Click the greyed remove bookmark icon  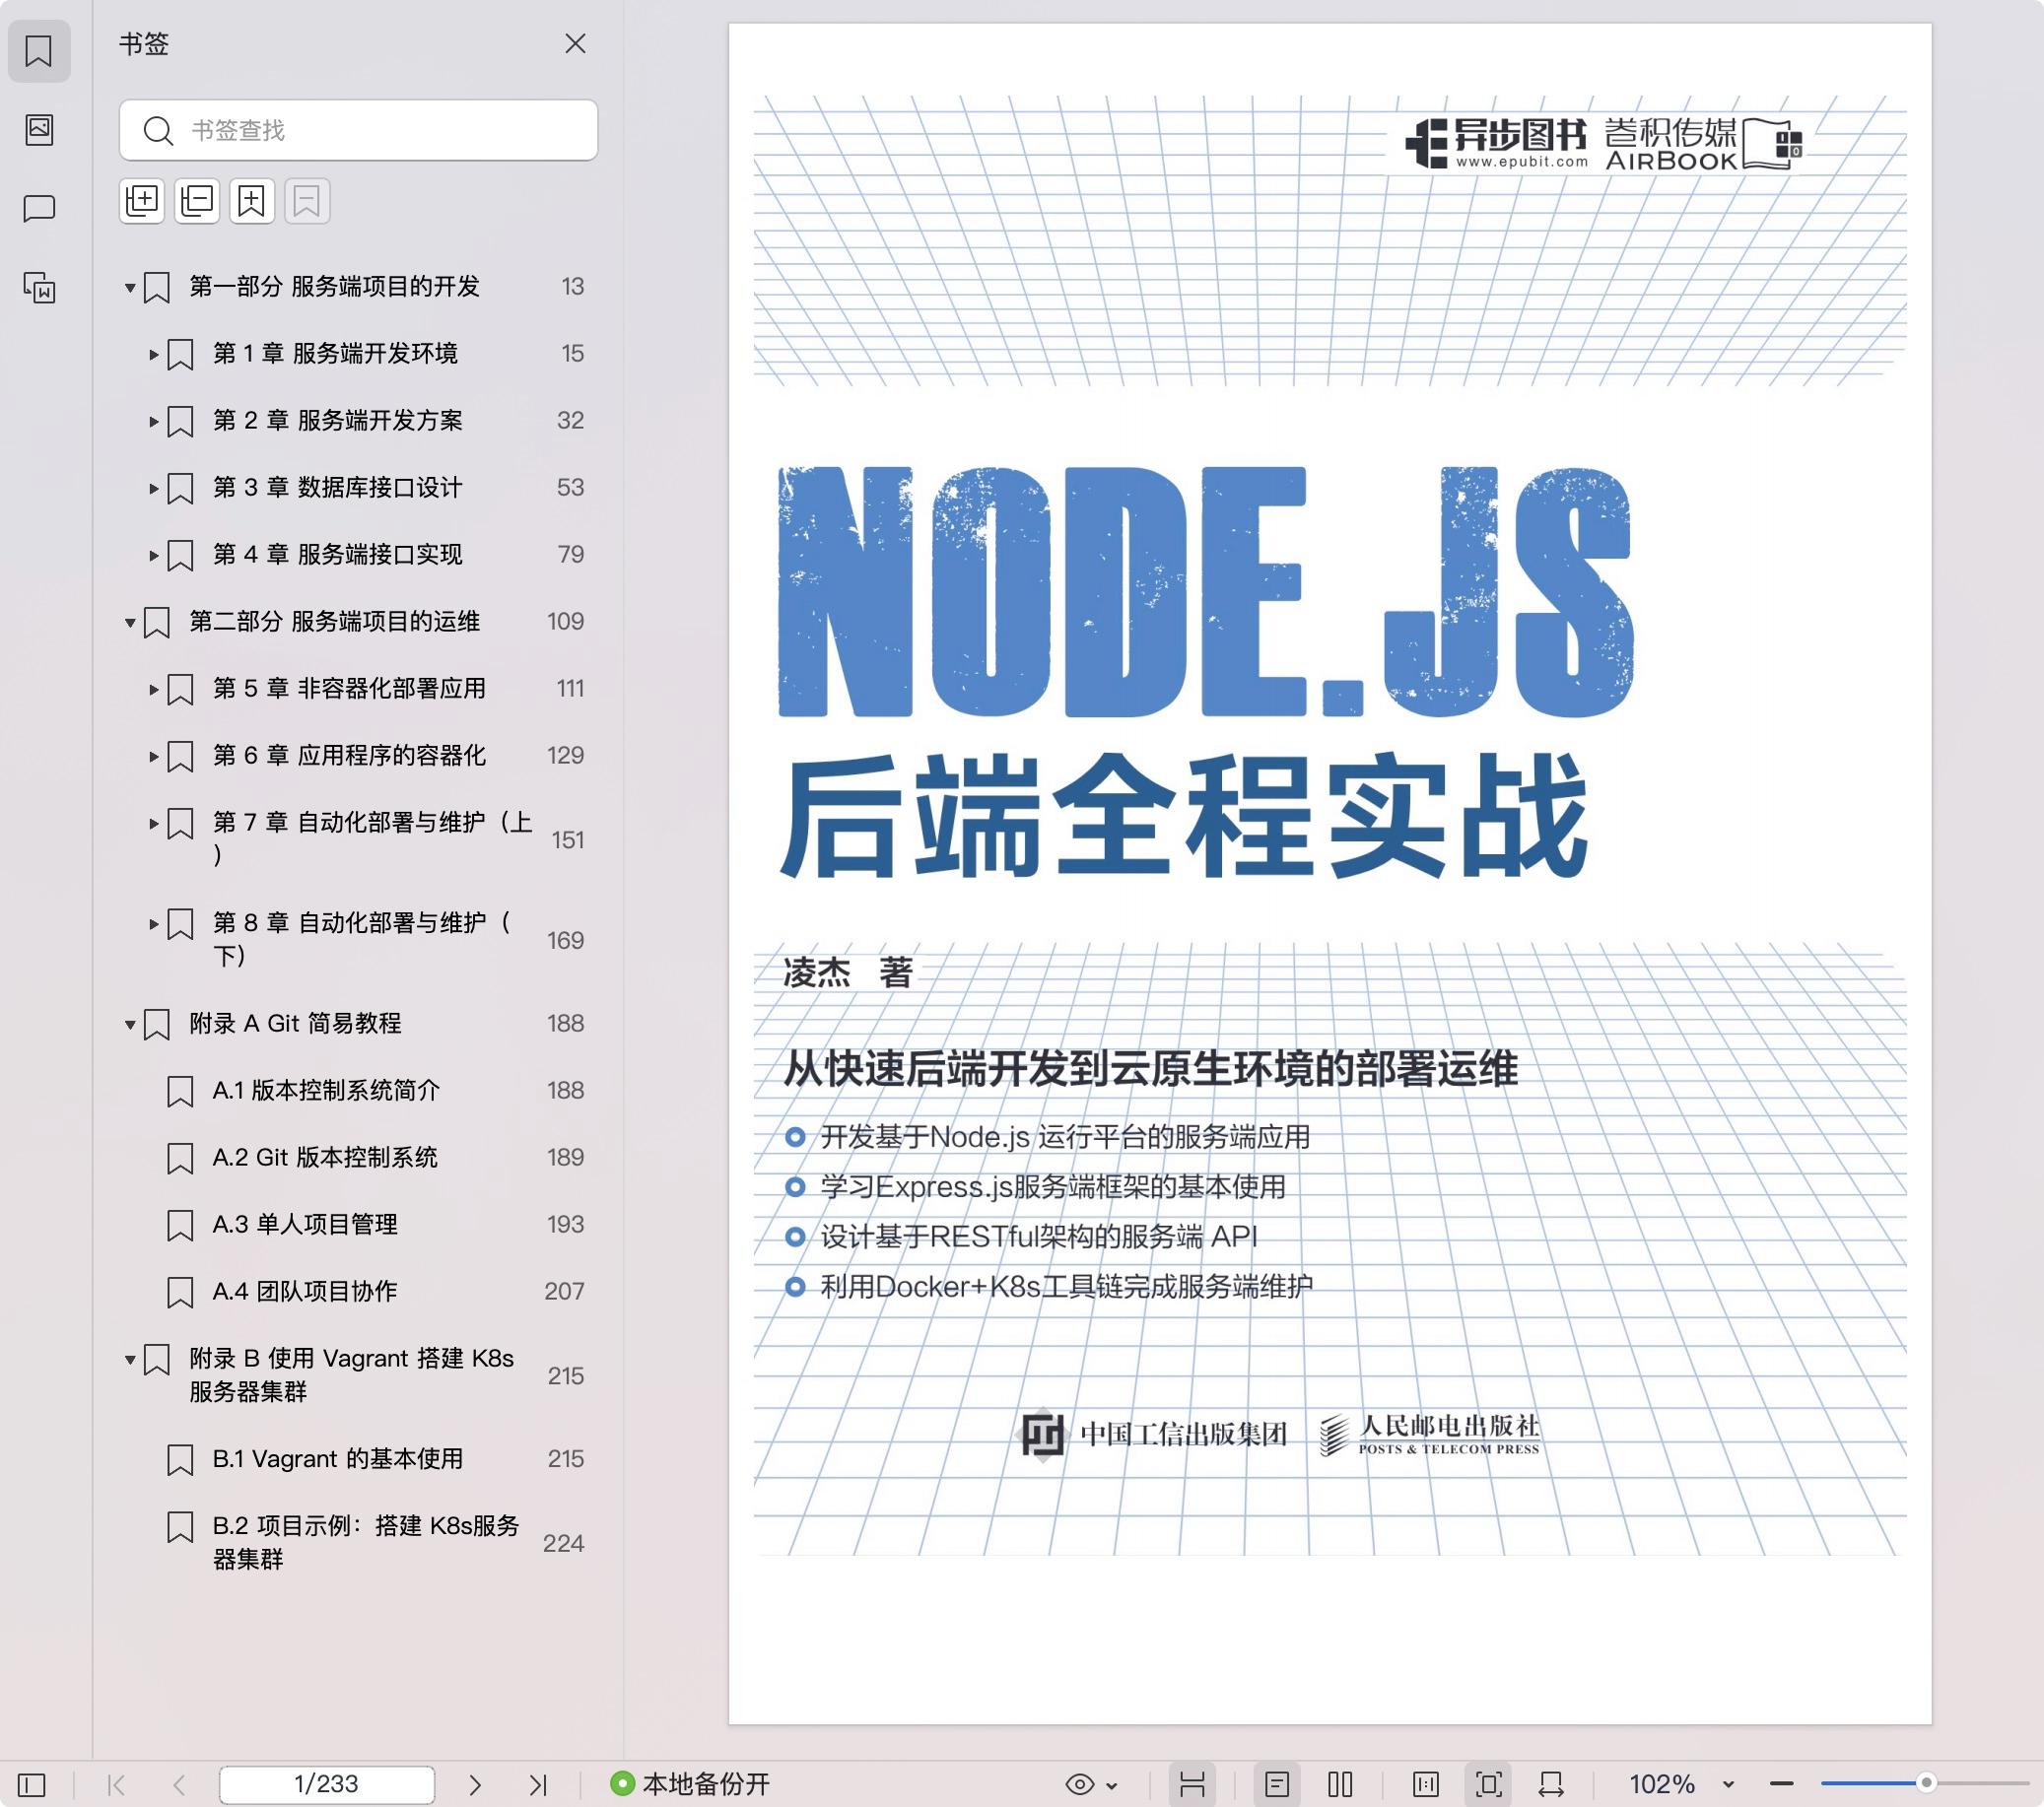(x=307, y=201)
